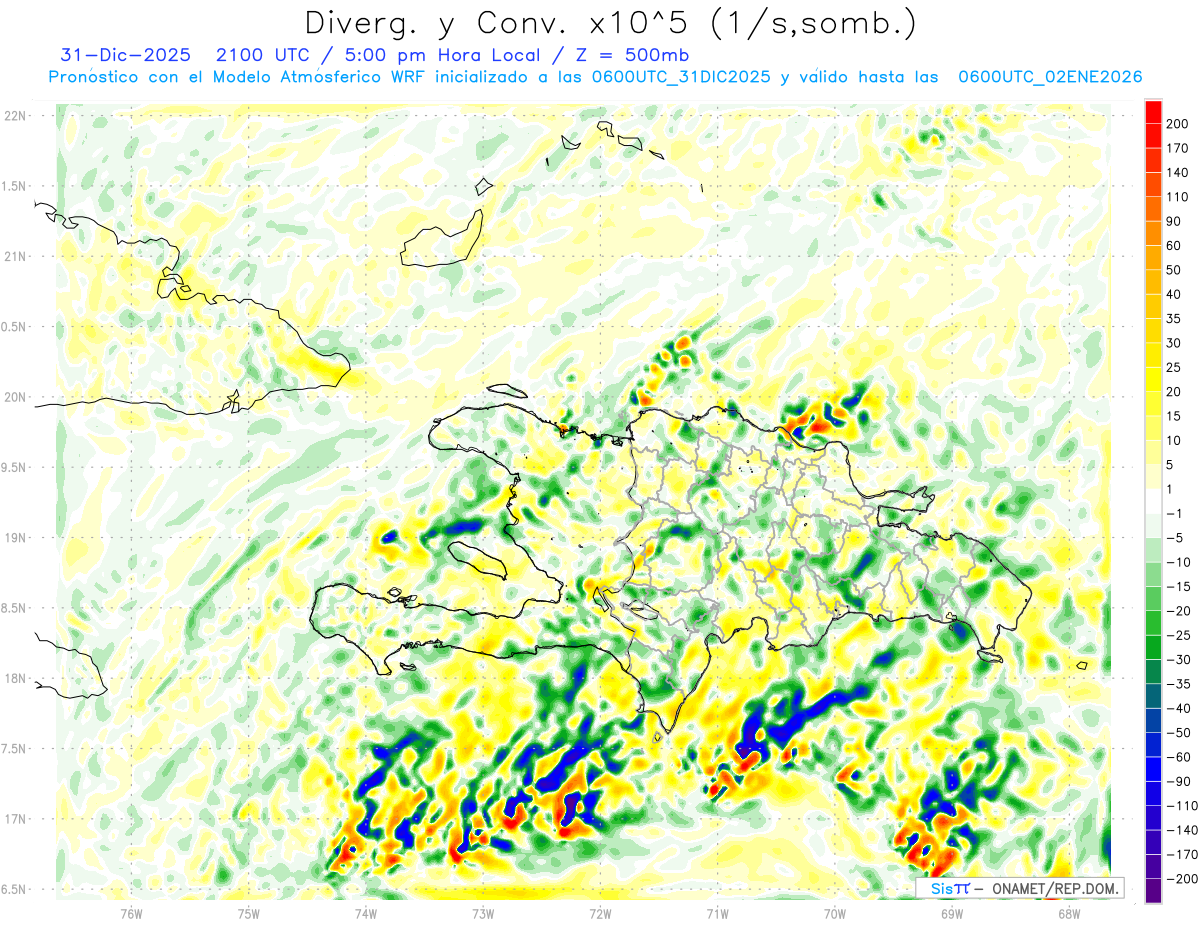
Task: Click the "75W" longitude label
Action: click(x=249, y=912)
